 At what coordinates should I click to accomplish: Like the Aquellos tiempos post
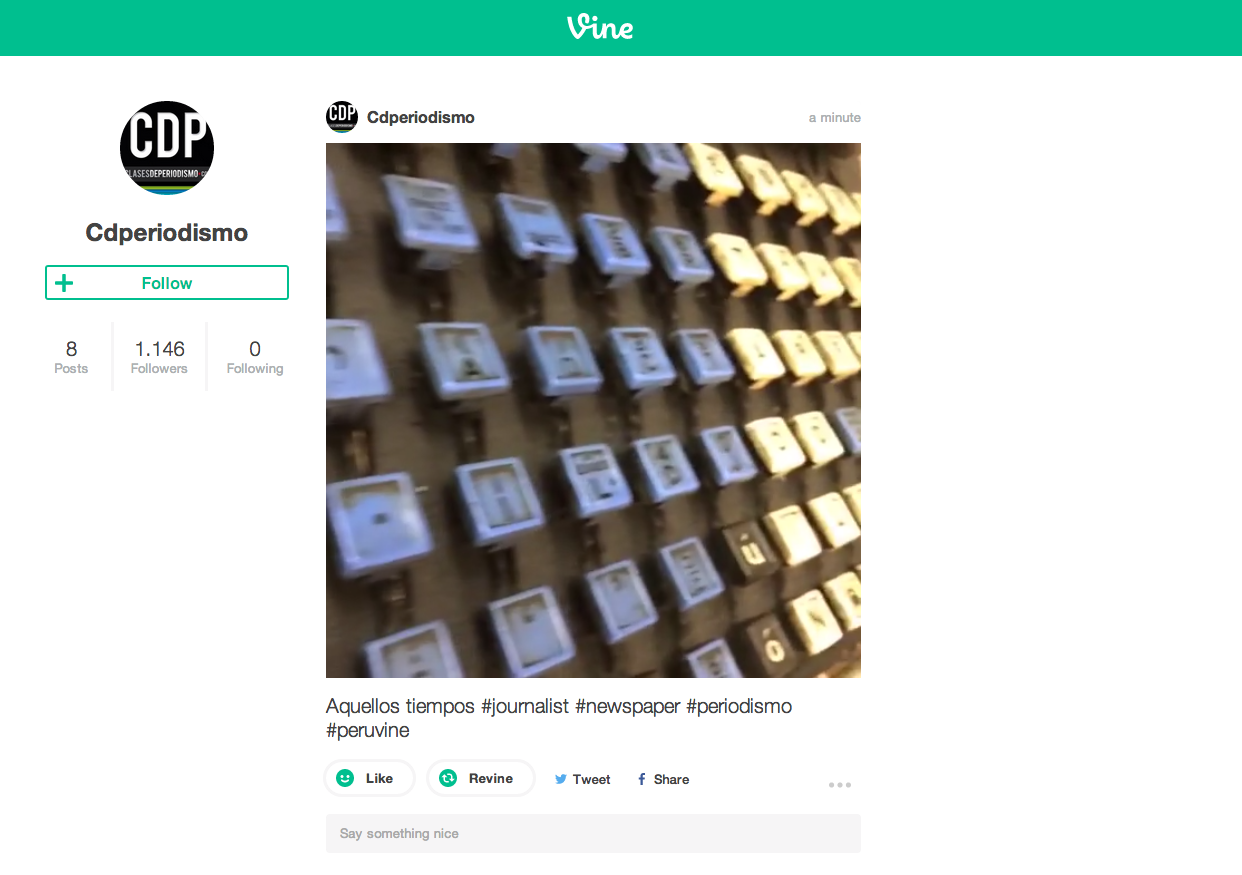pyautogui.click(x=369, y=778)
